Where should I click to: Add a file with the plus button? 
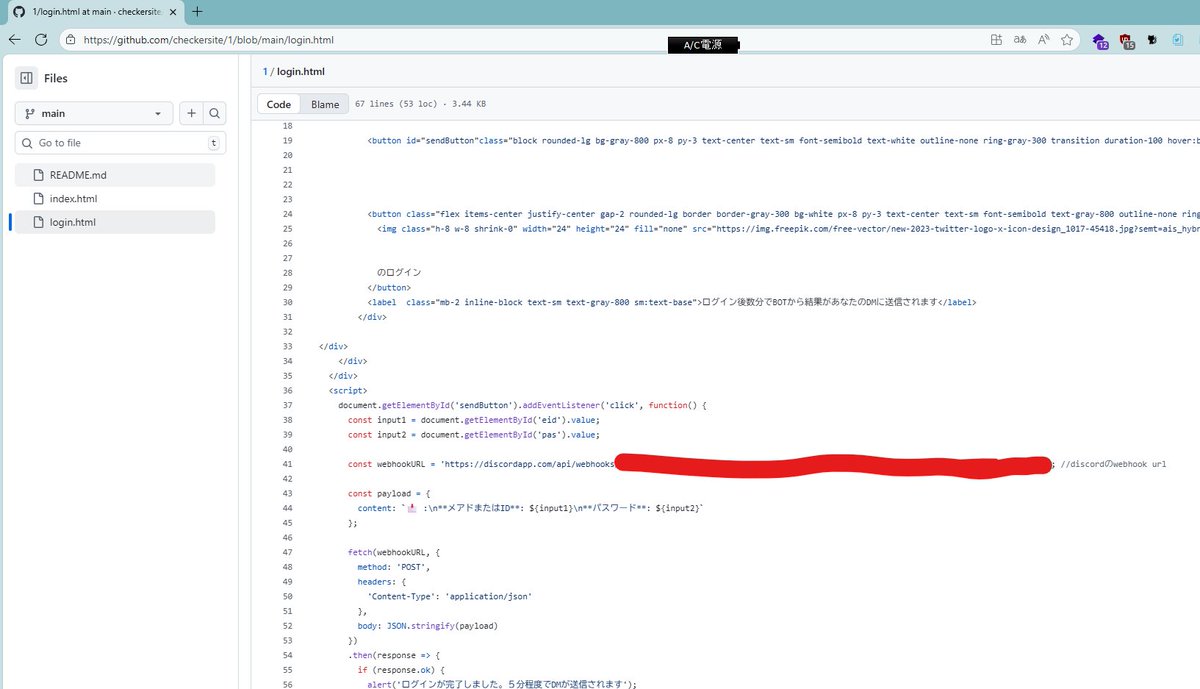[x=191, y=114]
